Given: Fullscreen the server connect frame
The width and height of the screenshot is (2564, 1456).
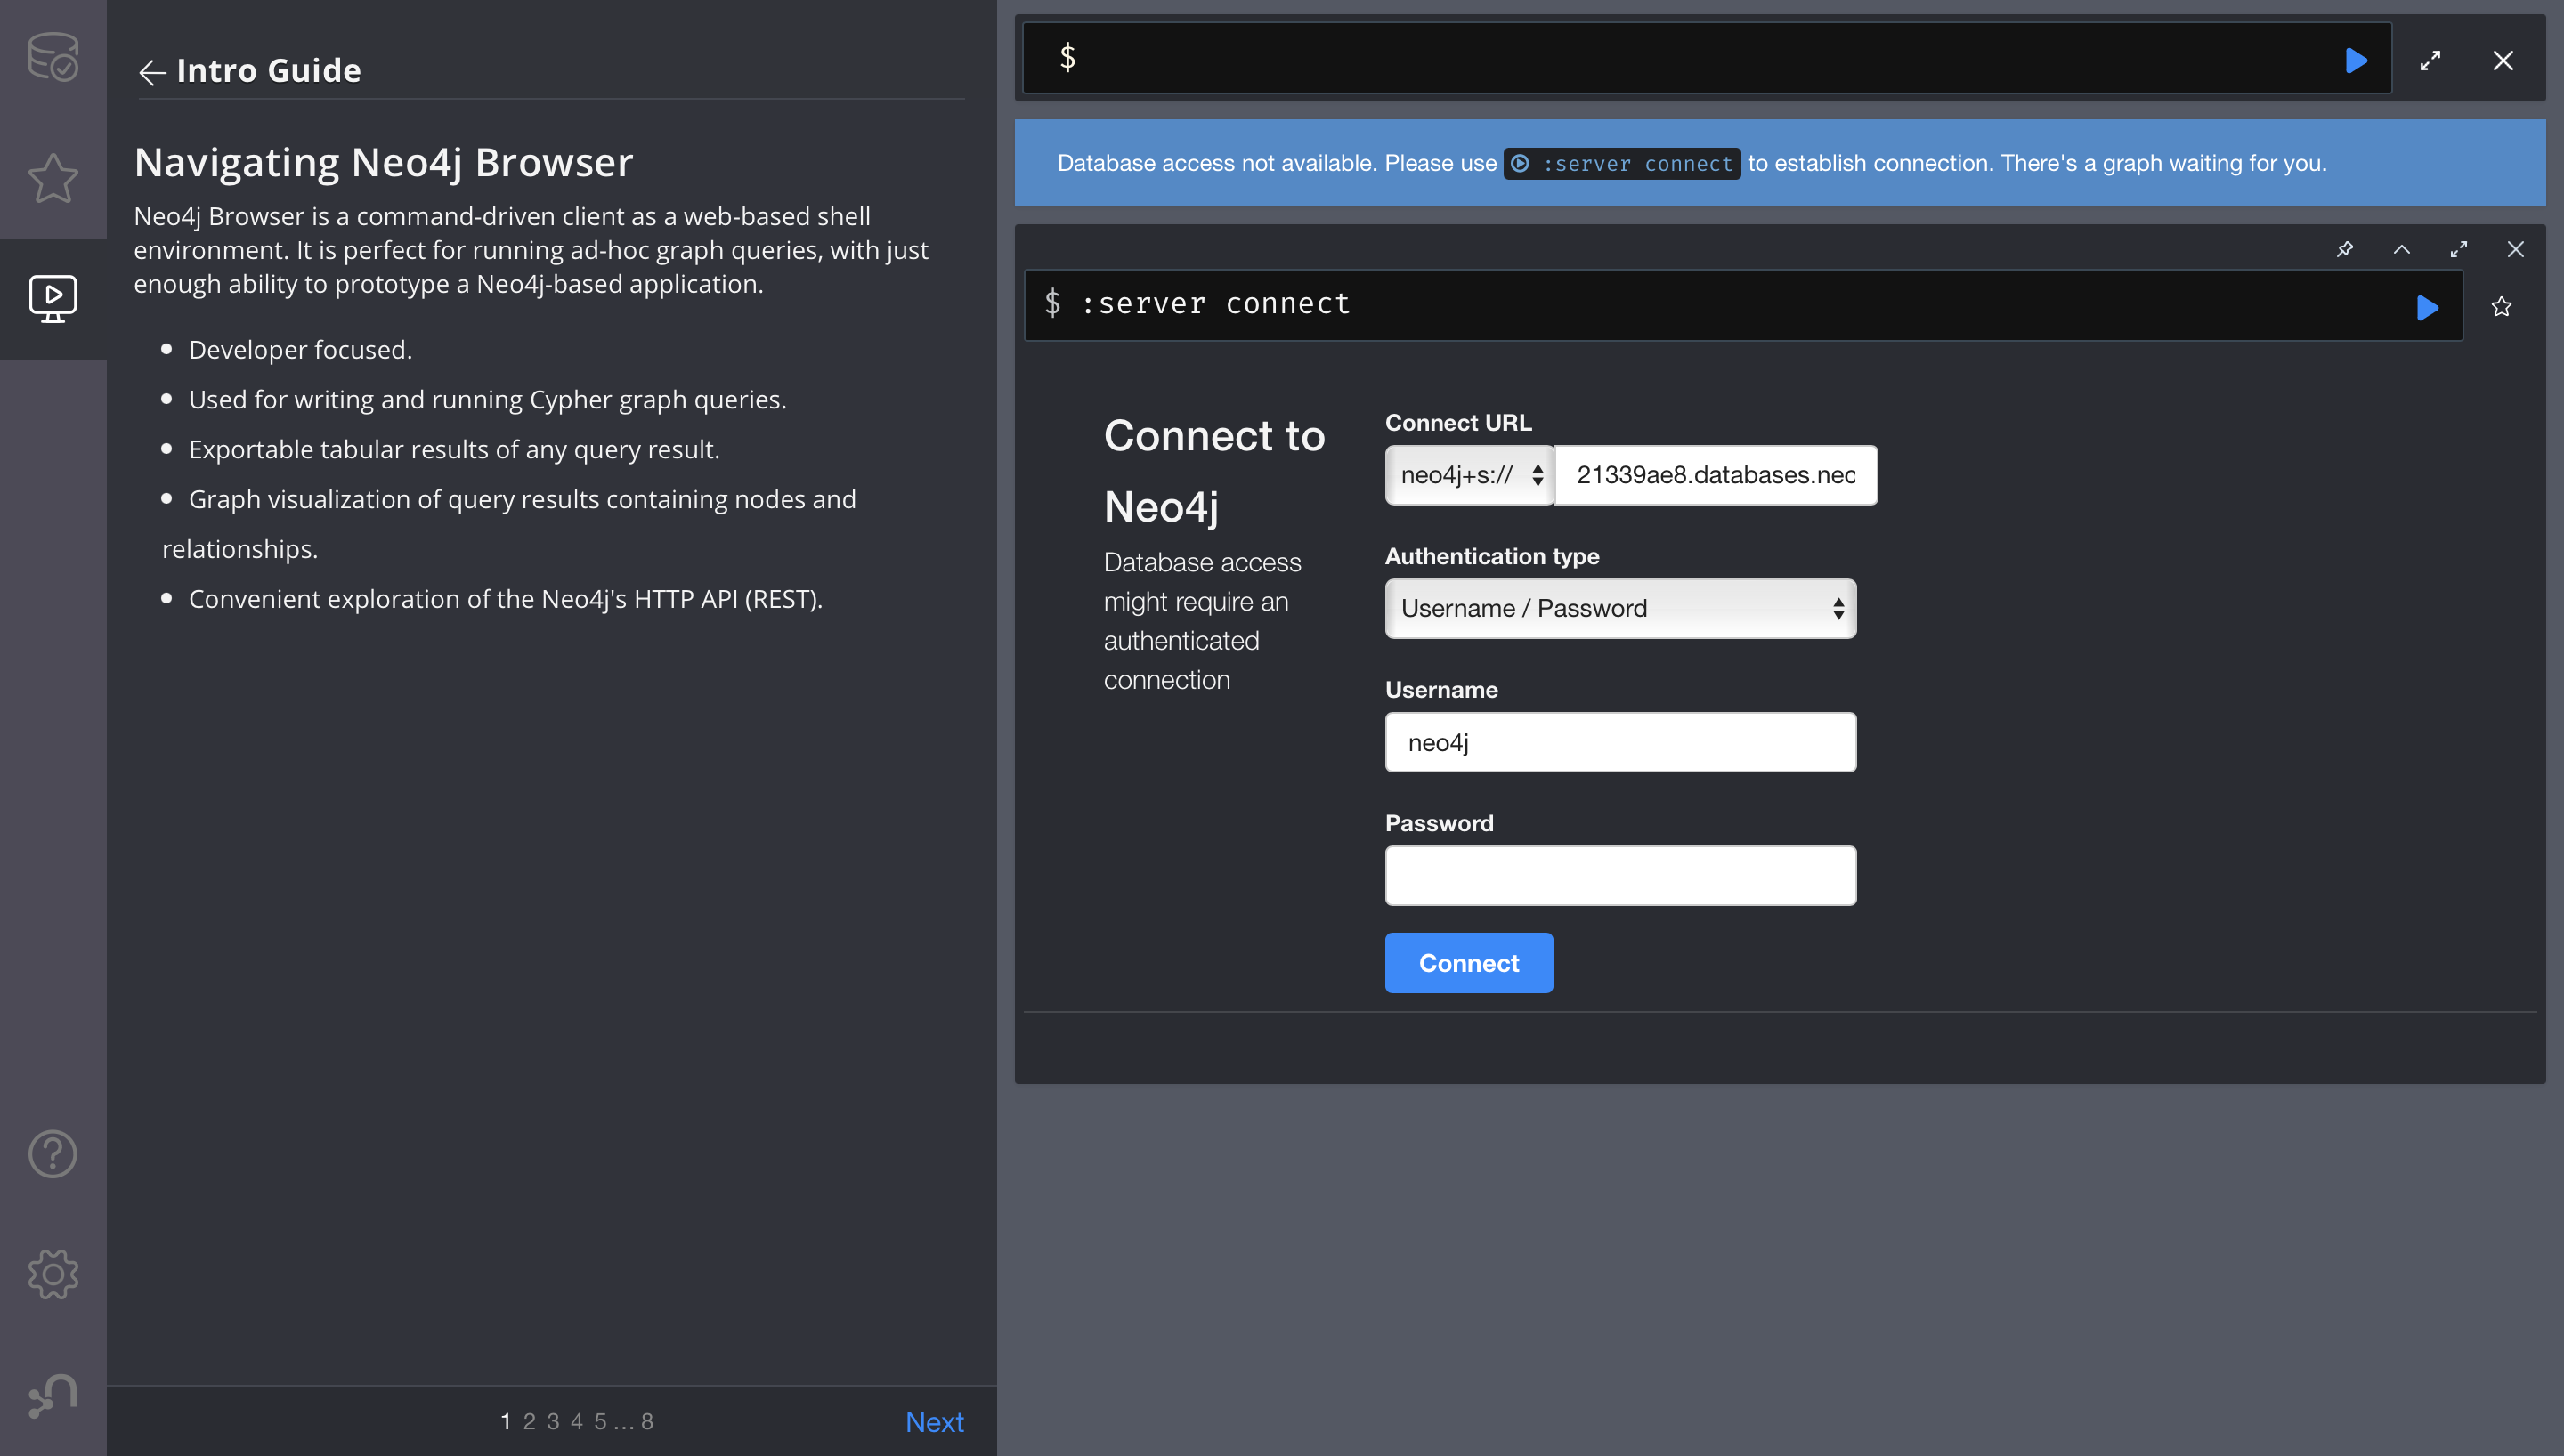Looking at the screenshot, I should tap(2459, 249).
